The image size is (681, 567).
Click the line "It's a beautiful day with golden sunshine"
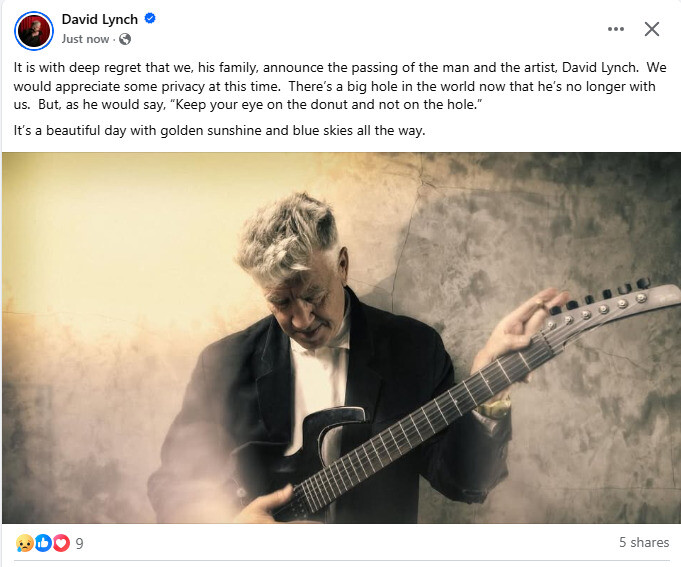[x=219, y=130]
